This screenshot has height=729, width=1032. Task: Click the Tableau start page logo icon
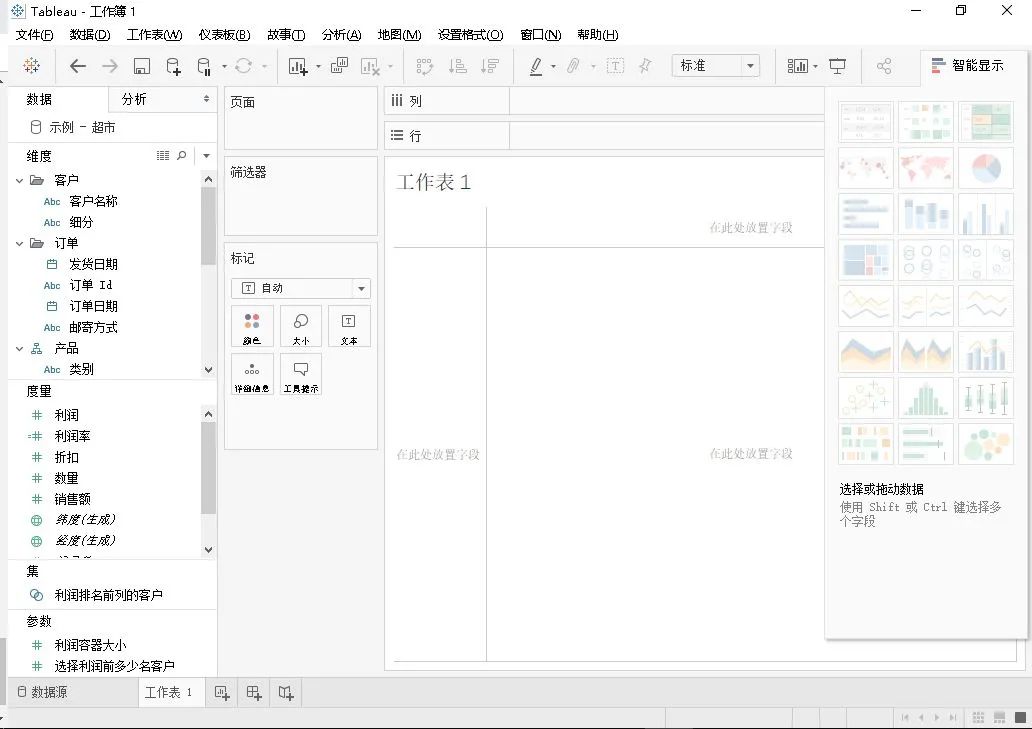pos(31,66)
